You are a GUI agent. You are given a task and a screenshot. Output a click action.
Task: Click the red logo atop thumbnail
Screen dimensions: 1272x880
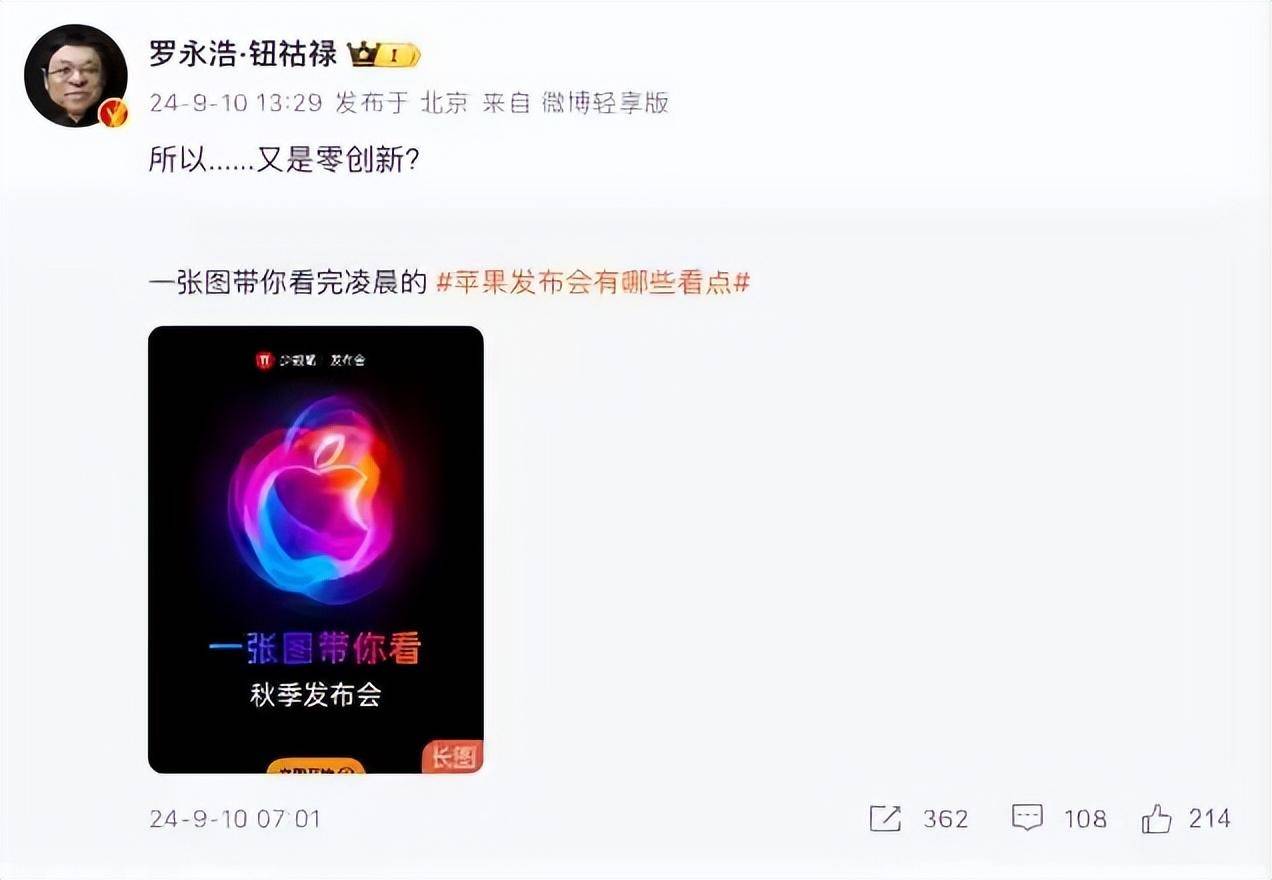click(264, 360)
